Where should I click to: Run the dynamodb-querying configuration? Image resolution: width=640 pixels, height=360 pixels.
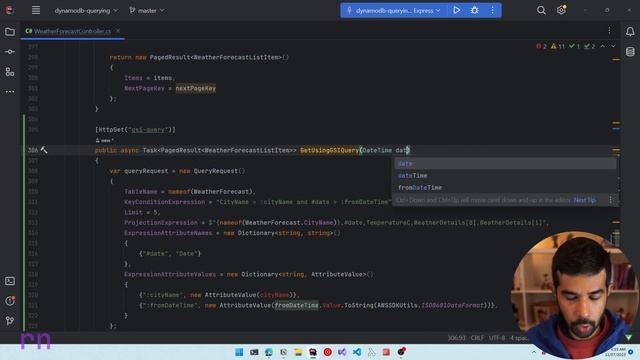tap(456, 11)
